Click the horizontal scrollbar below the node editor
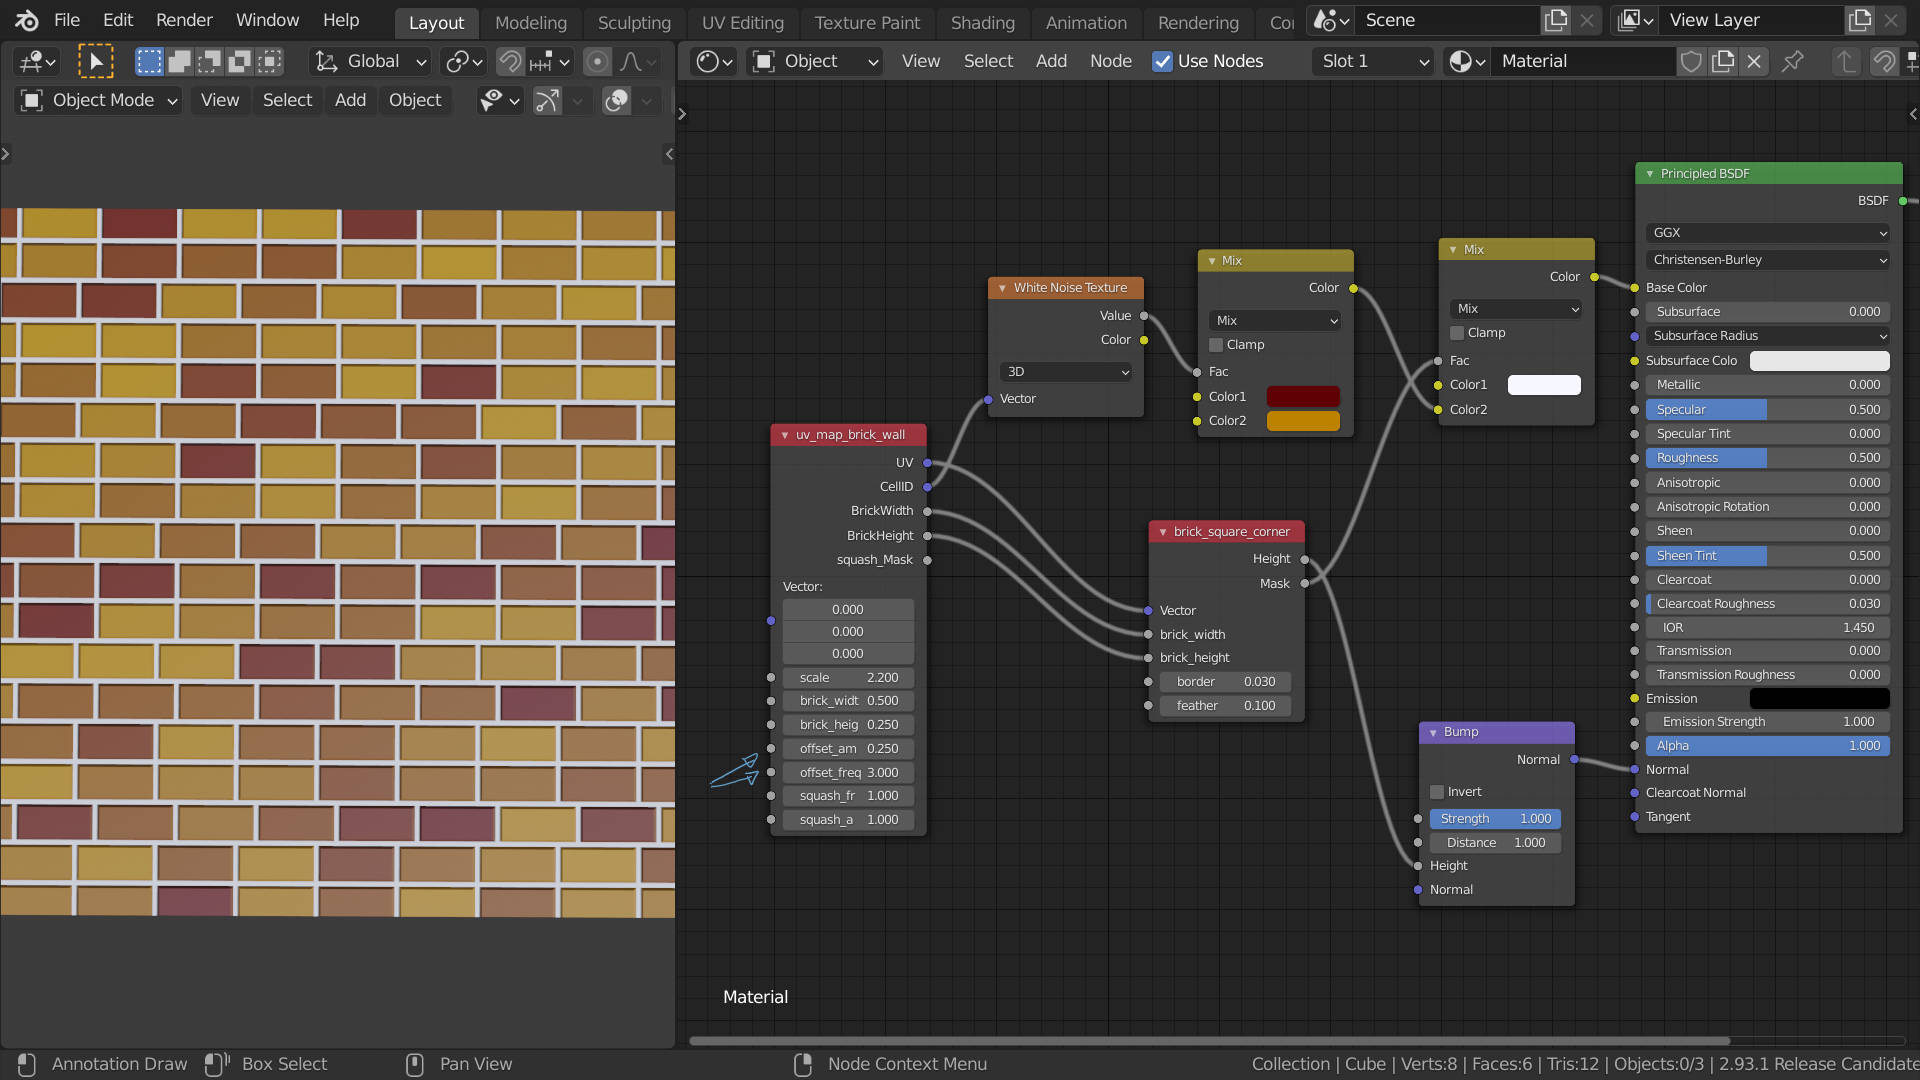1920x1080 pixels. click(x=1200, y=1040)
